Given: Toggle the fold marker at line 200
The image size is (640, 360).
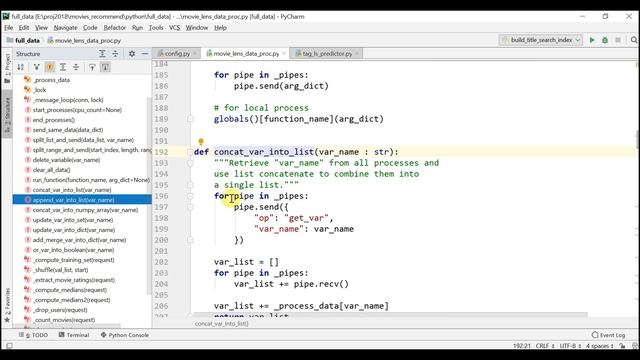Looking at the screenshot, I should tap(190, 240).
